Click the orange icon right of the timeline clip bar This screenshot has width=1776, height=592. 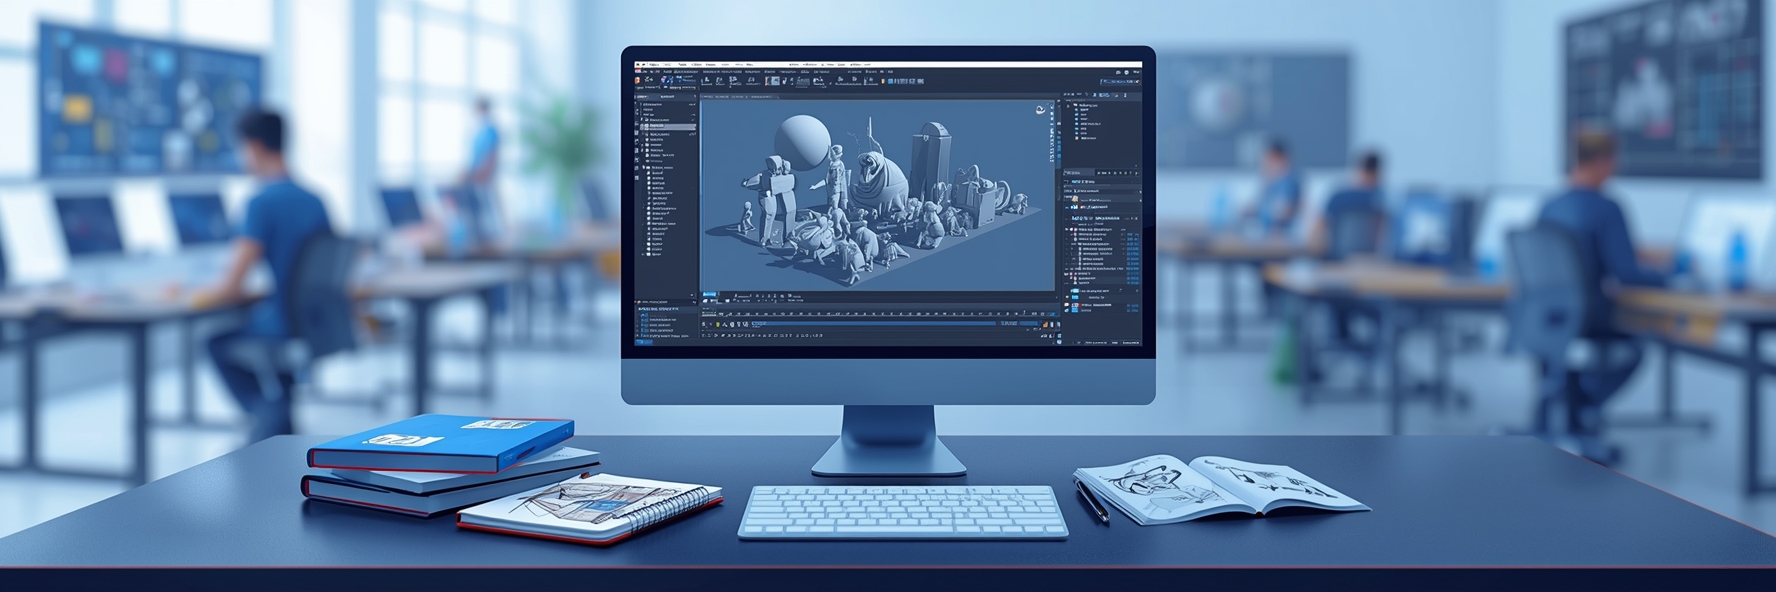[x=1046, y=324]
